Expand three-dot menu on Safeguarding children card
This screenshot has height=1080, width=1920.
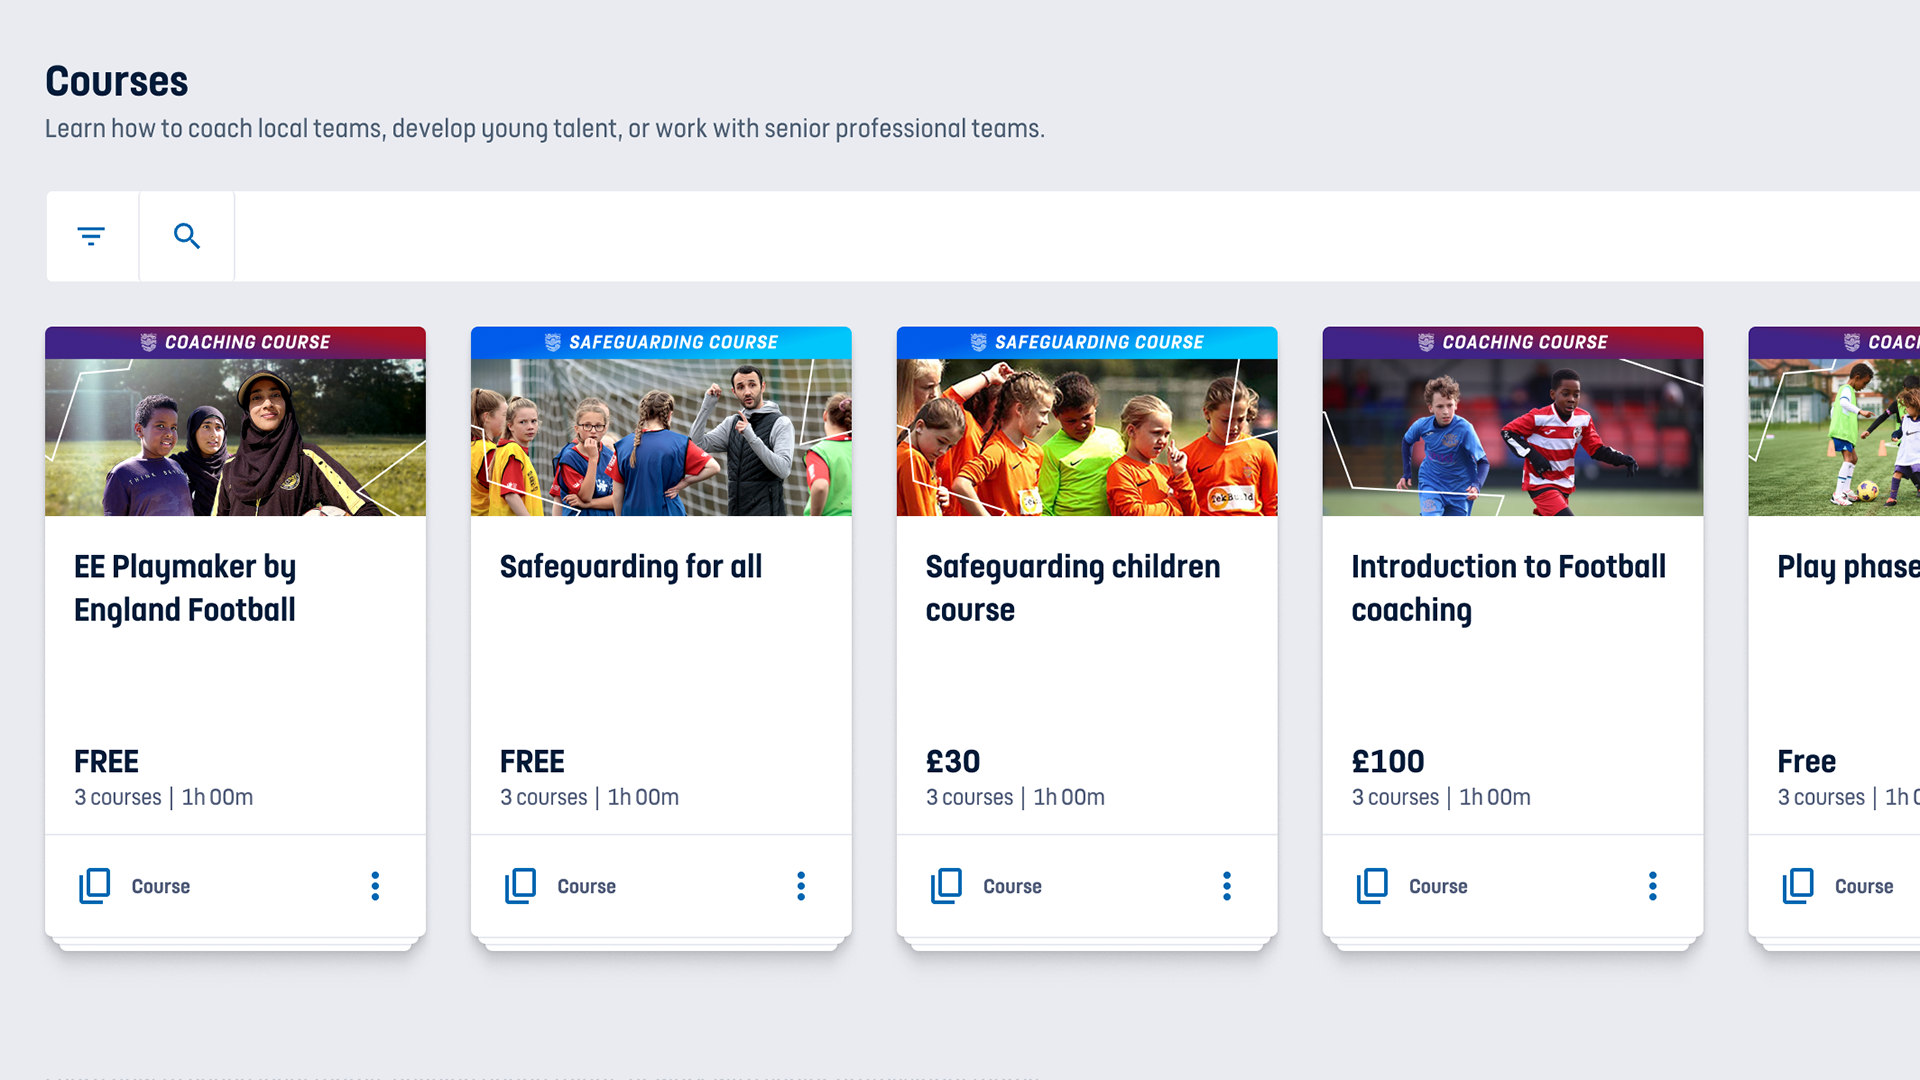[1227, 886]
